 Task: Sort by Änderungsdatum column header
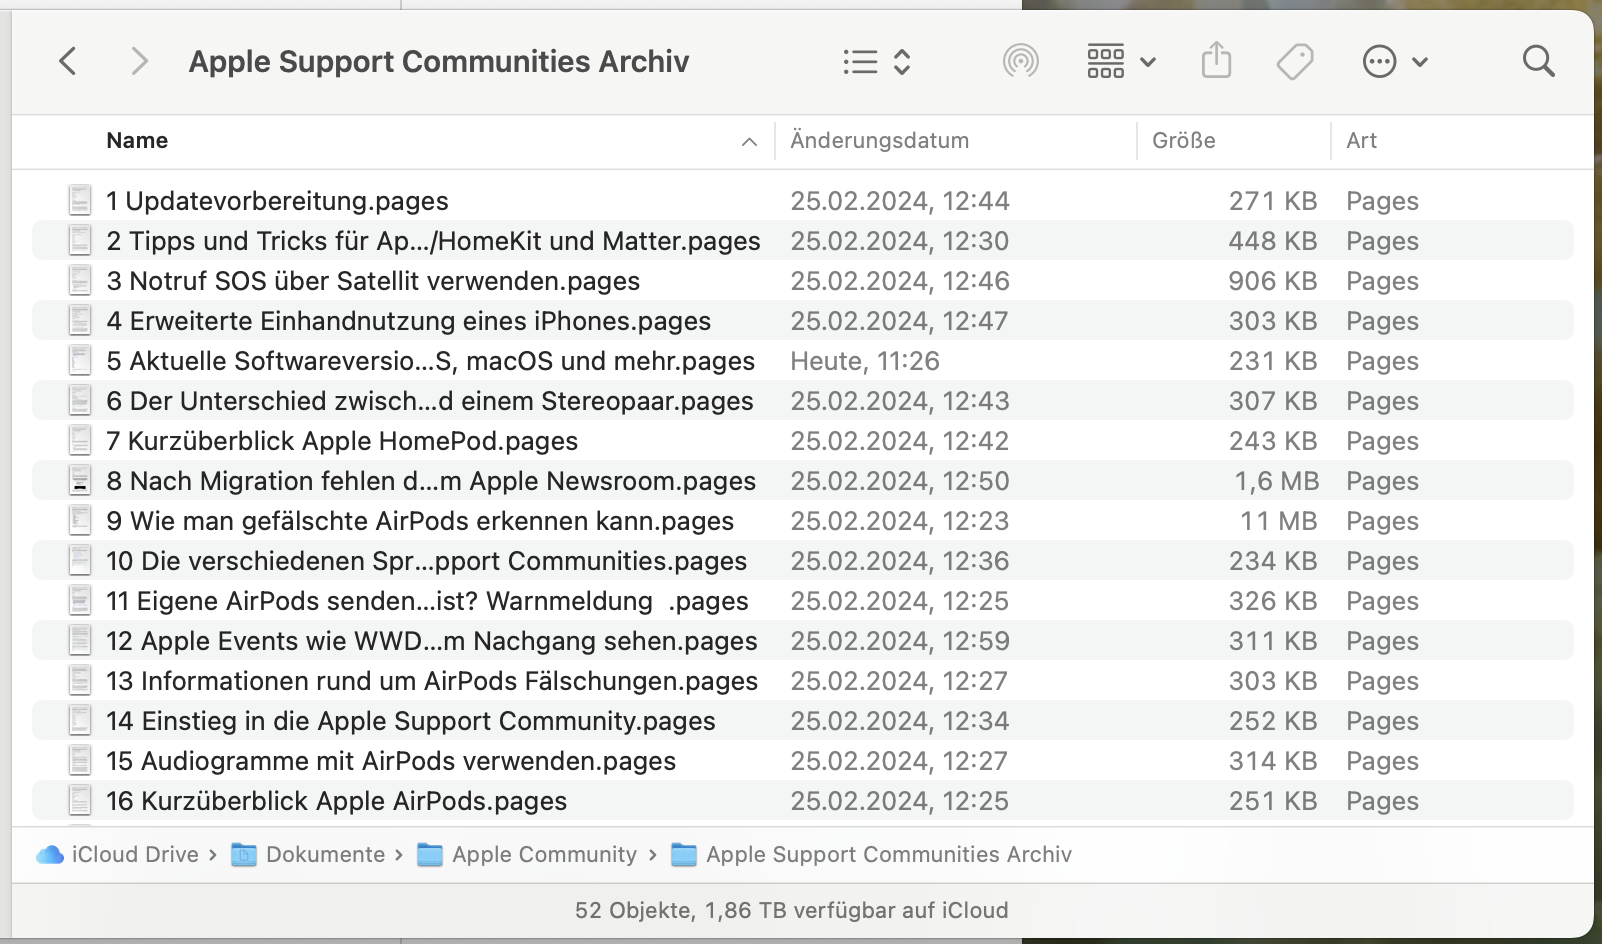[879, 141]
